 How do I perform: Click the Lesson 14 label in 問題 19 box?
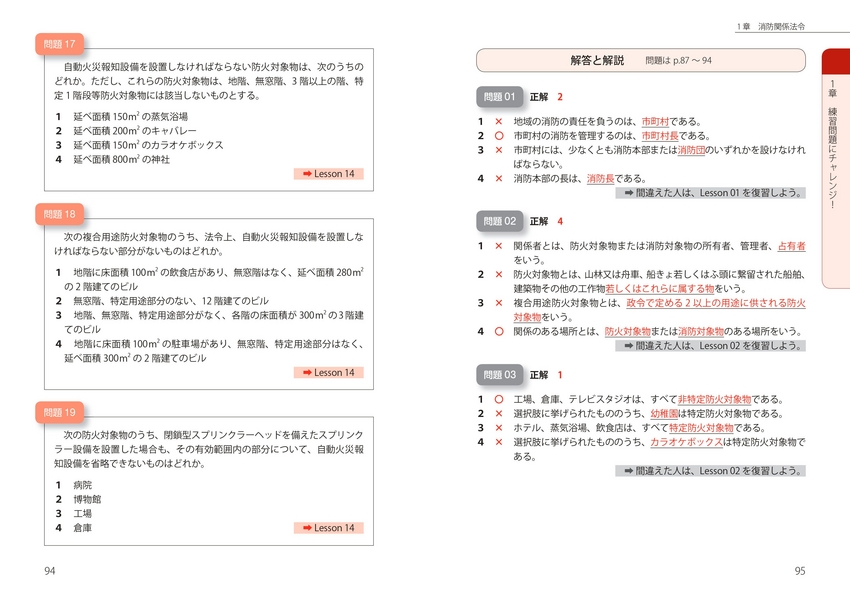(329, 528)
